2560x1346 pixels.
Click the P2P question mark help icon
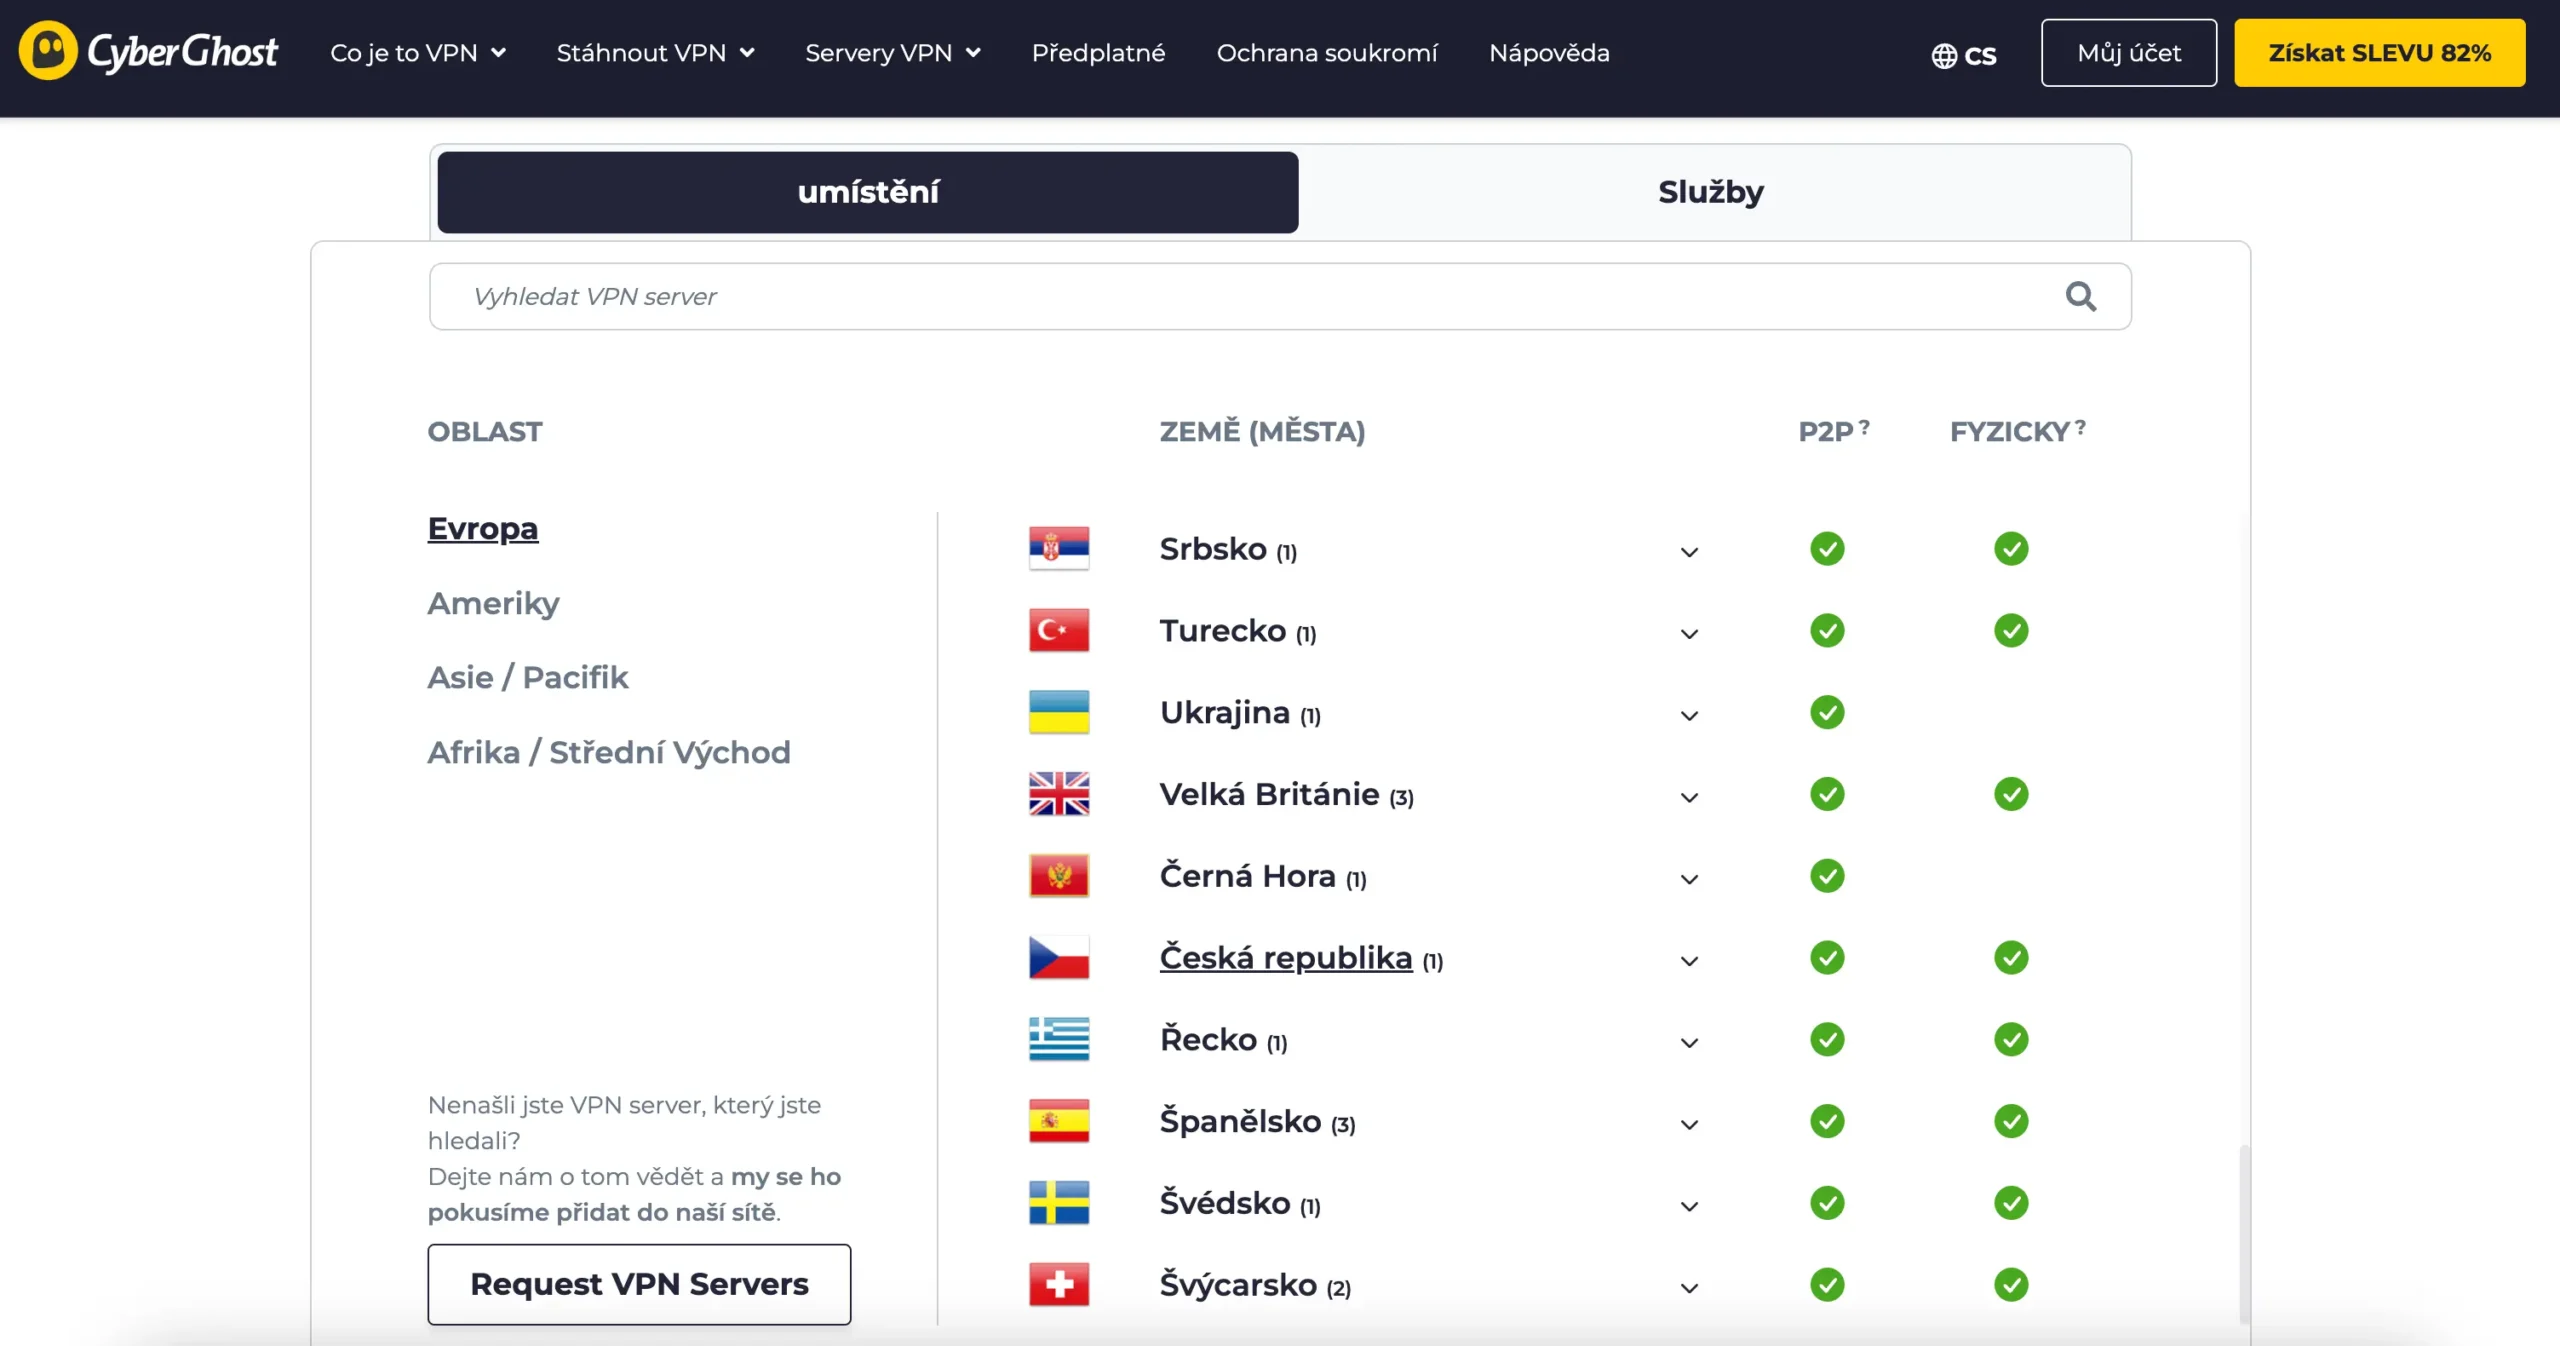tap(1864, 426)
